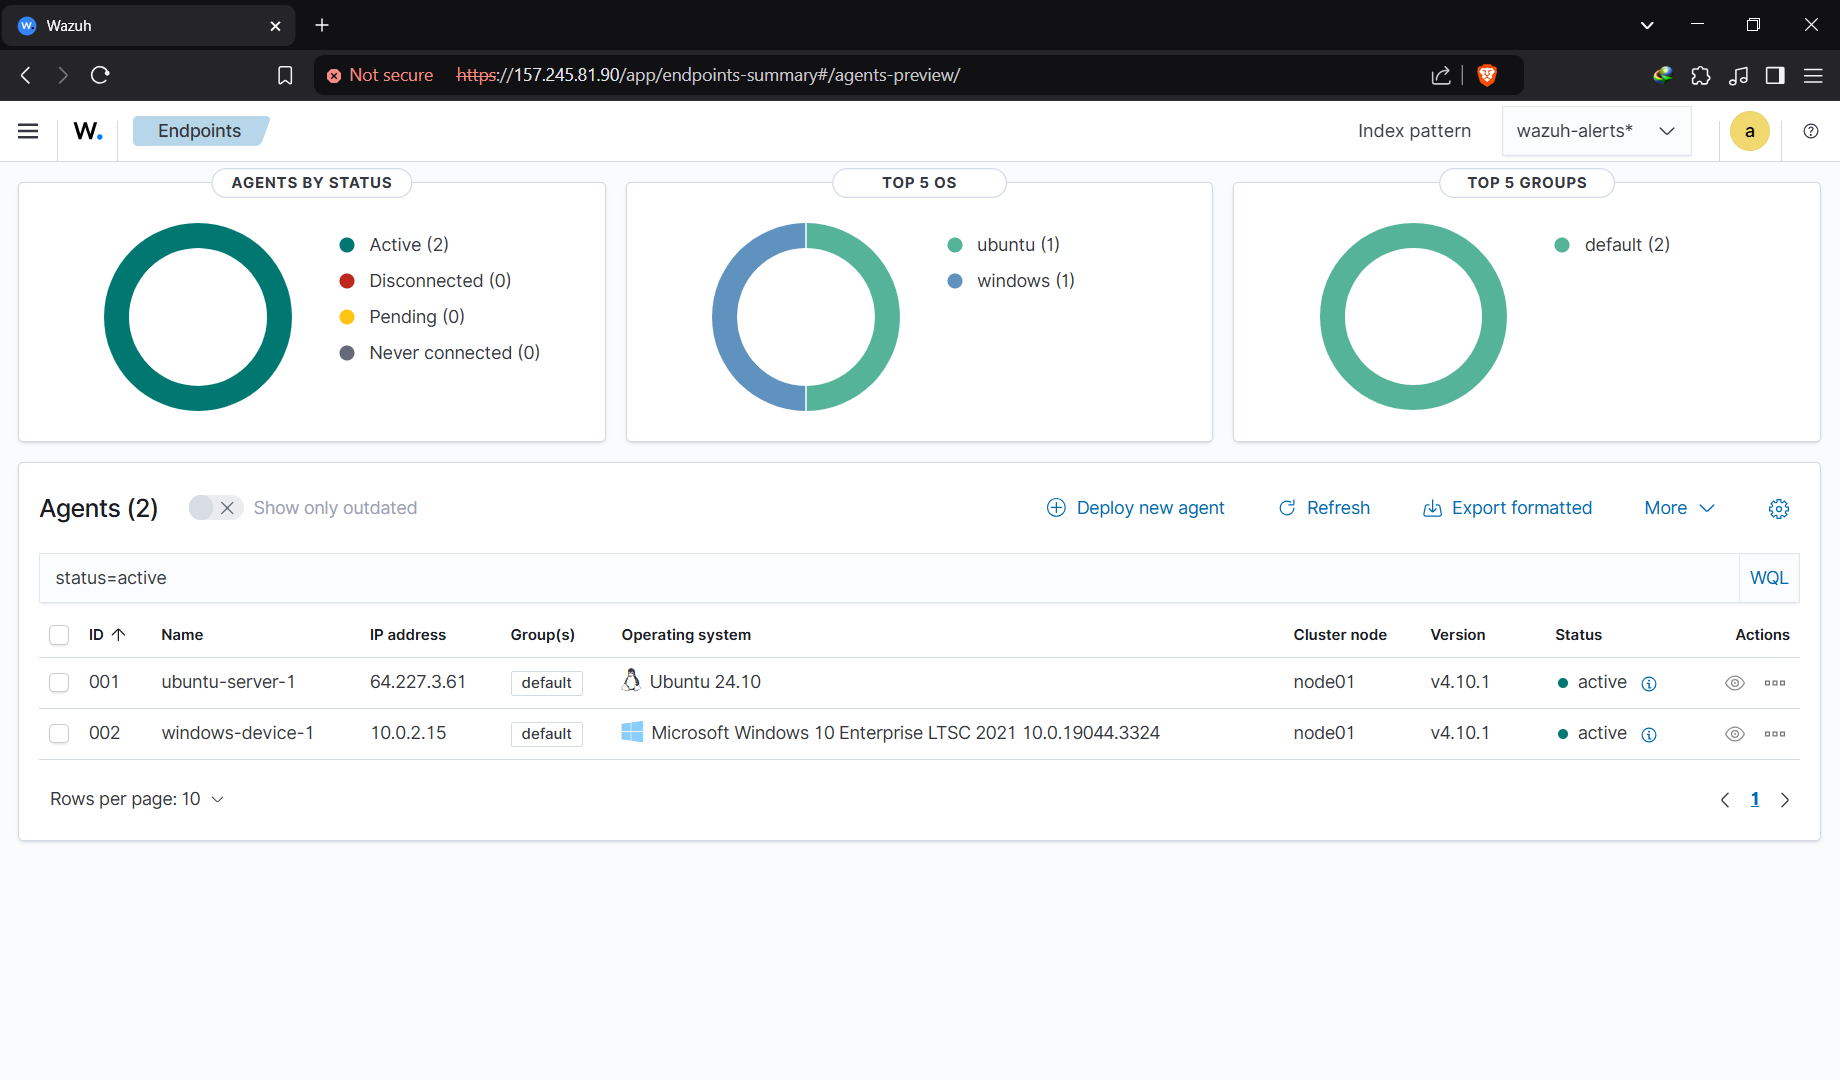Go to previous page arrow
This screenshot has height=1080, width=1840.
click(x=1725, y=800)
